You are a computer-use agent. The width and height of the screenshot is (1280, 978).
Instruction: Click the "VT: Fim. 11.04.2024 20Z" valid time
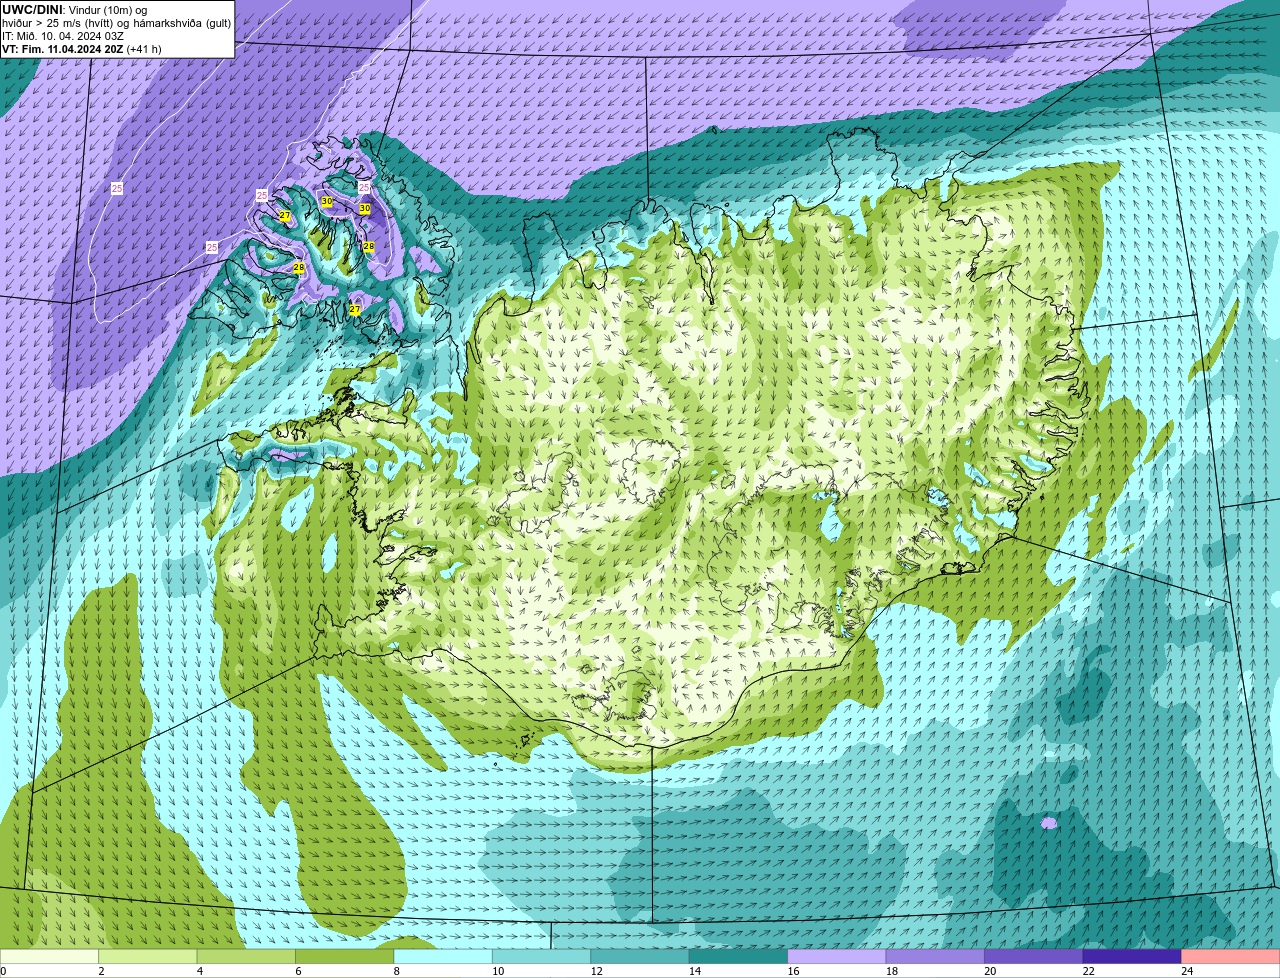pyautogui.click(x=62, y=48)
